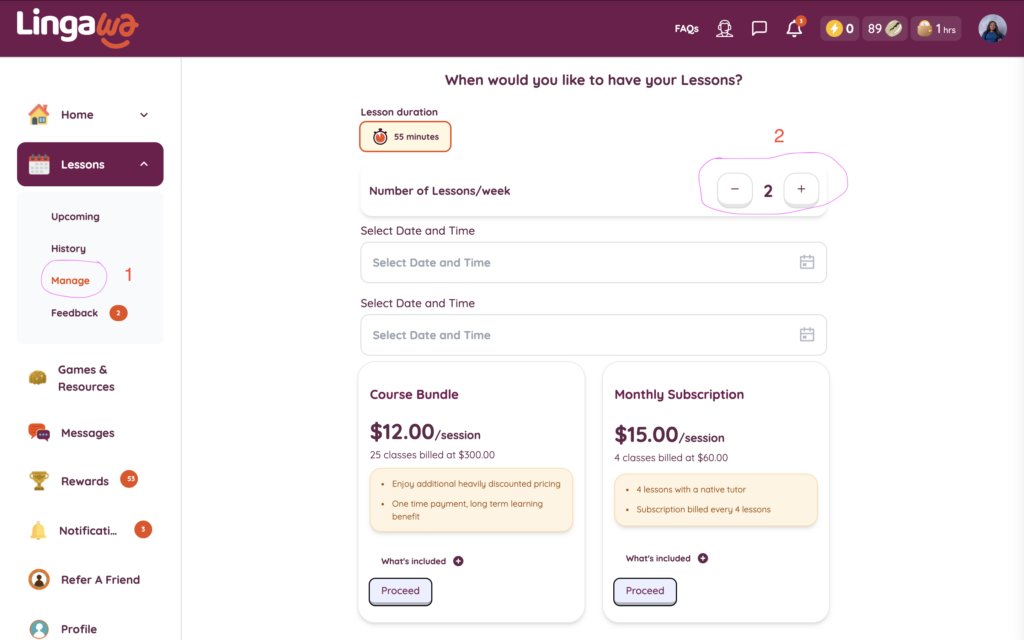The image size is (1024, 640).
Task: Click the calendar icon in second date field
Action: click(x=807, y=335)
